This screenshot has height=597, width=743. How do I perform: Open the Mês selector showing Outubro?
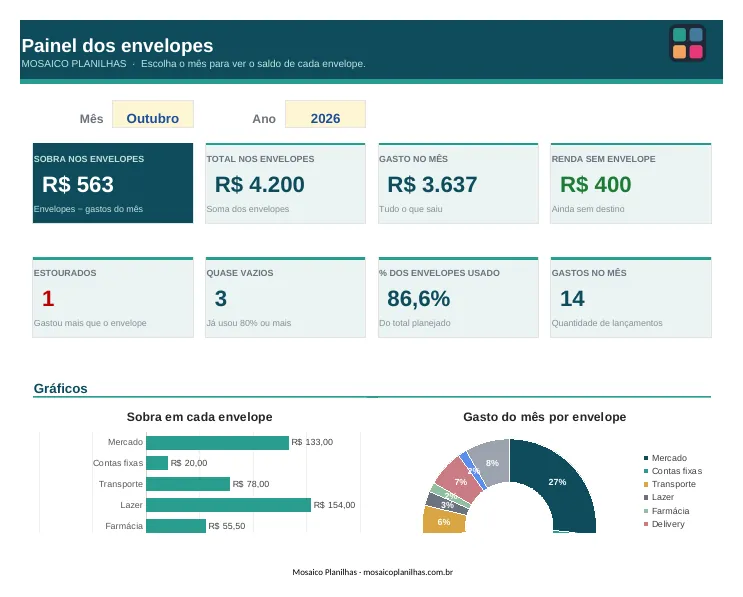point(153,114)
